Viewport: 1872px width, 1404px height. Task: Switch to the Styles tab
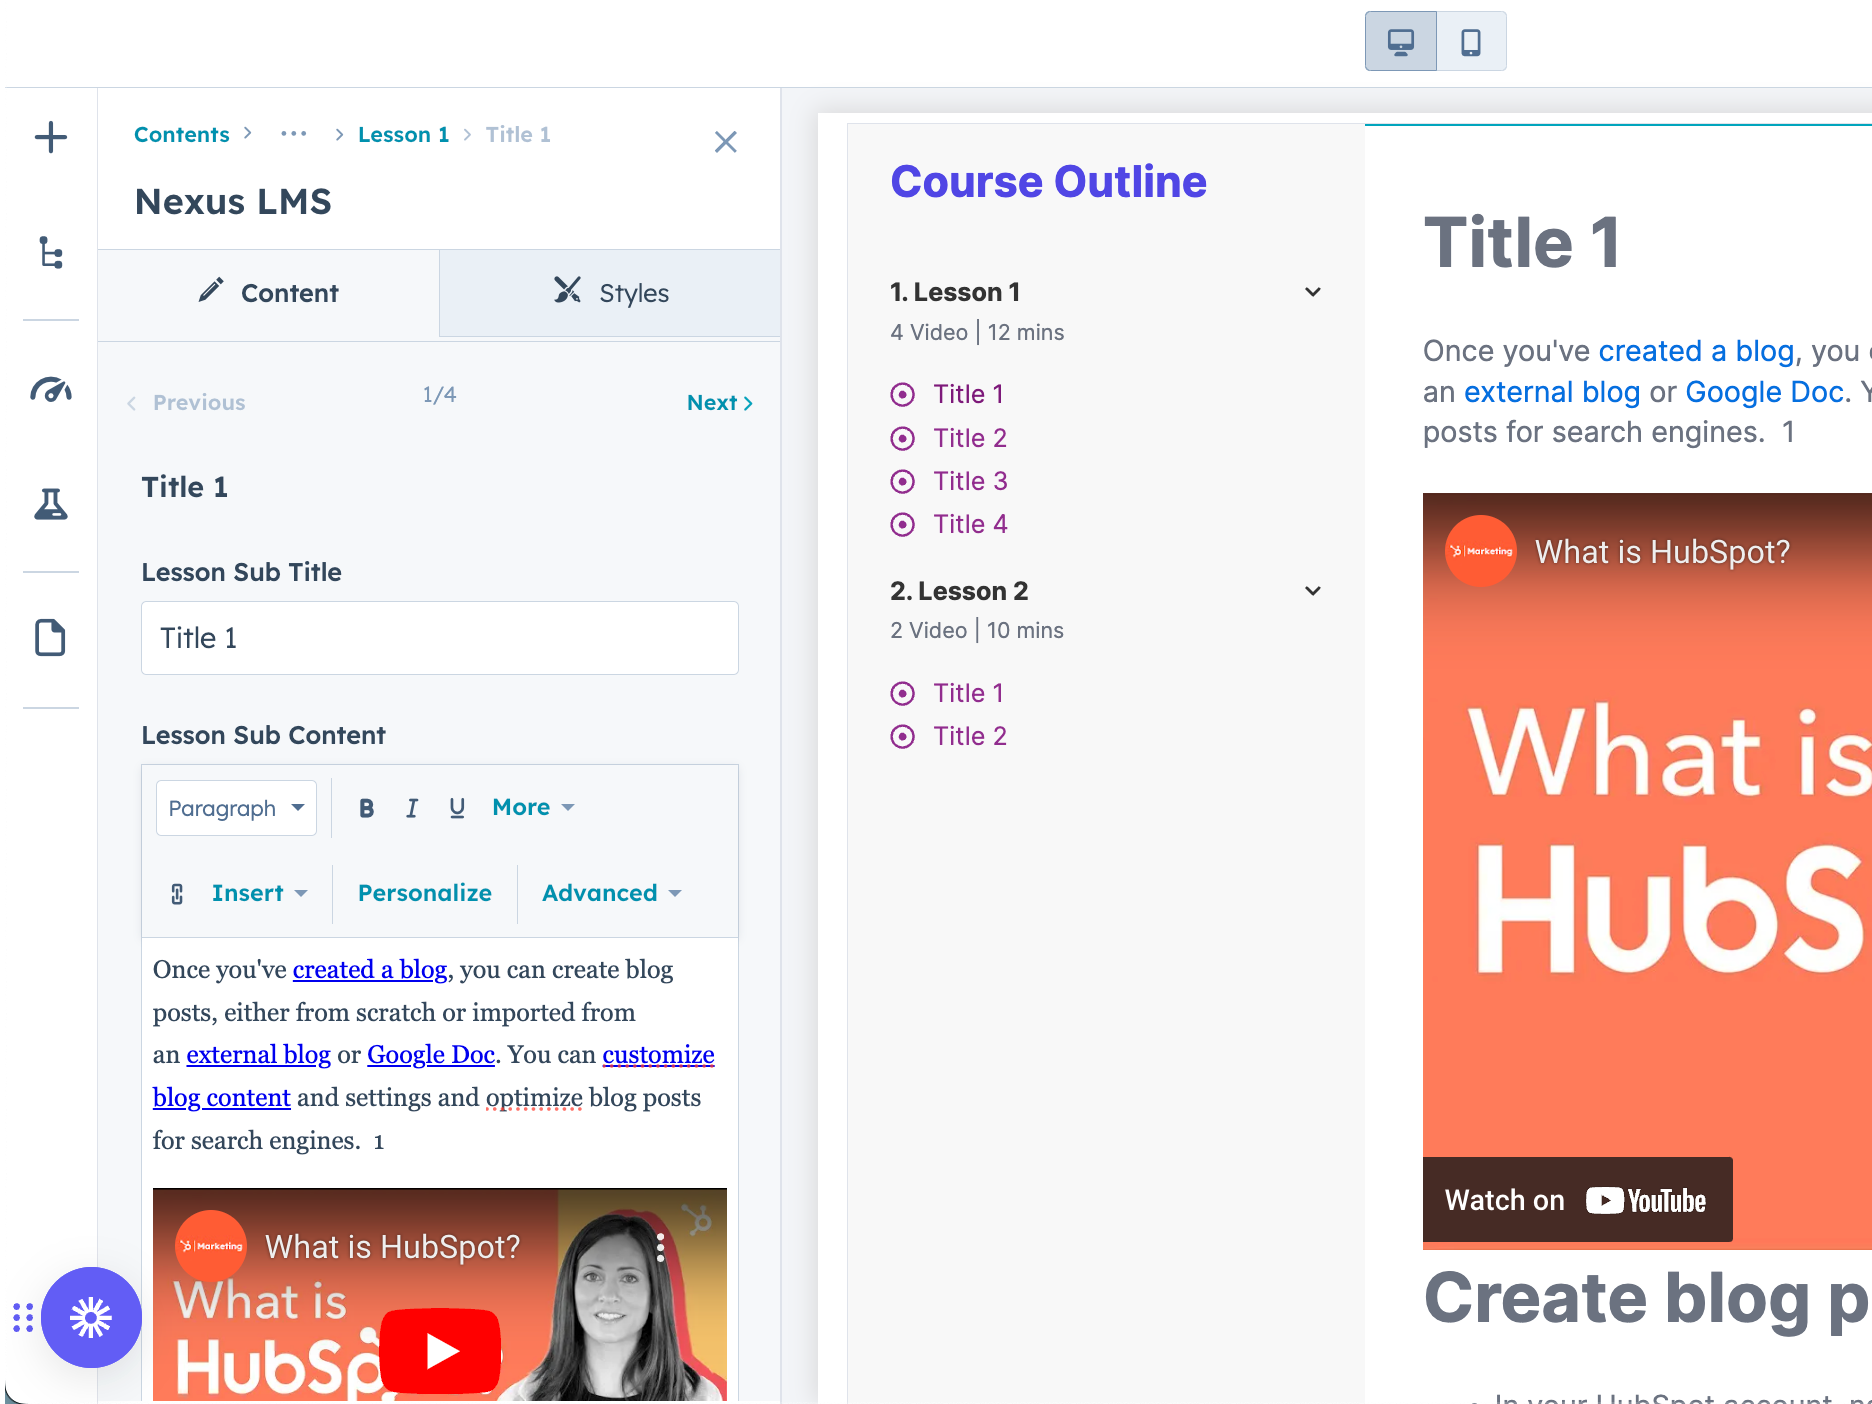click(x=610, y=293)
